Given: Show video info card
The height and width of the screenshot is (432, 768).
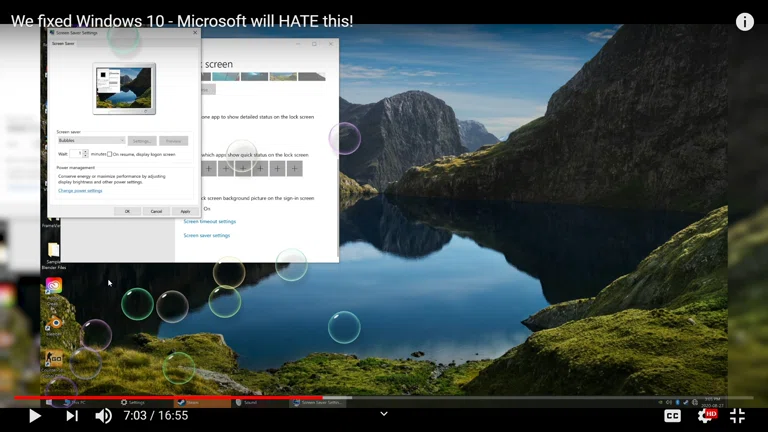Looking at the screenshot, I should pos(745,22).
